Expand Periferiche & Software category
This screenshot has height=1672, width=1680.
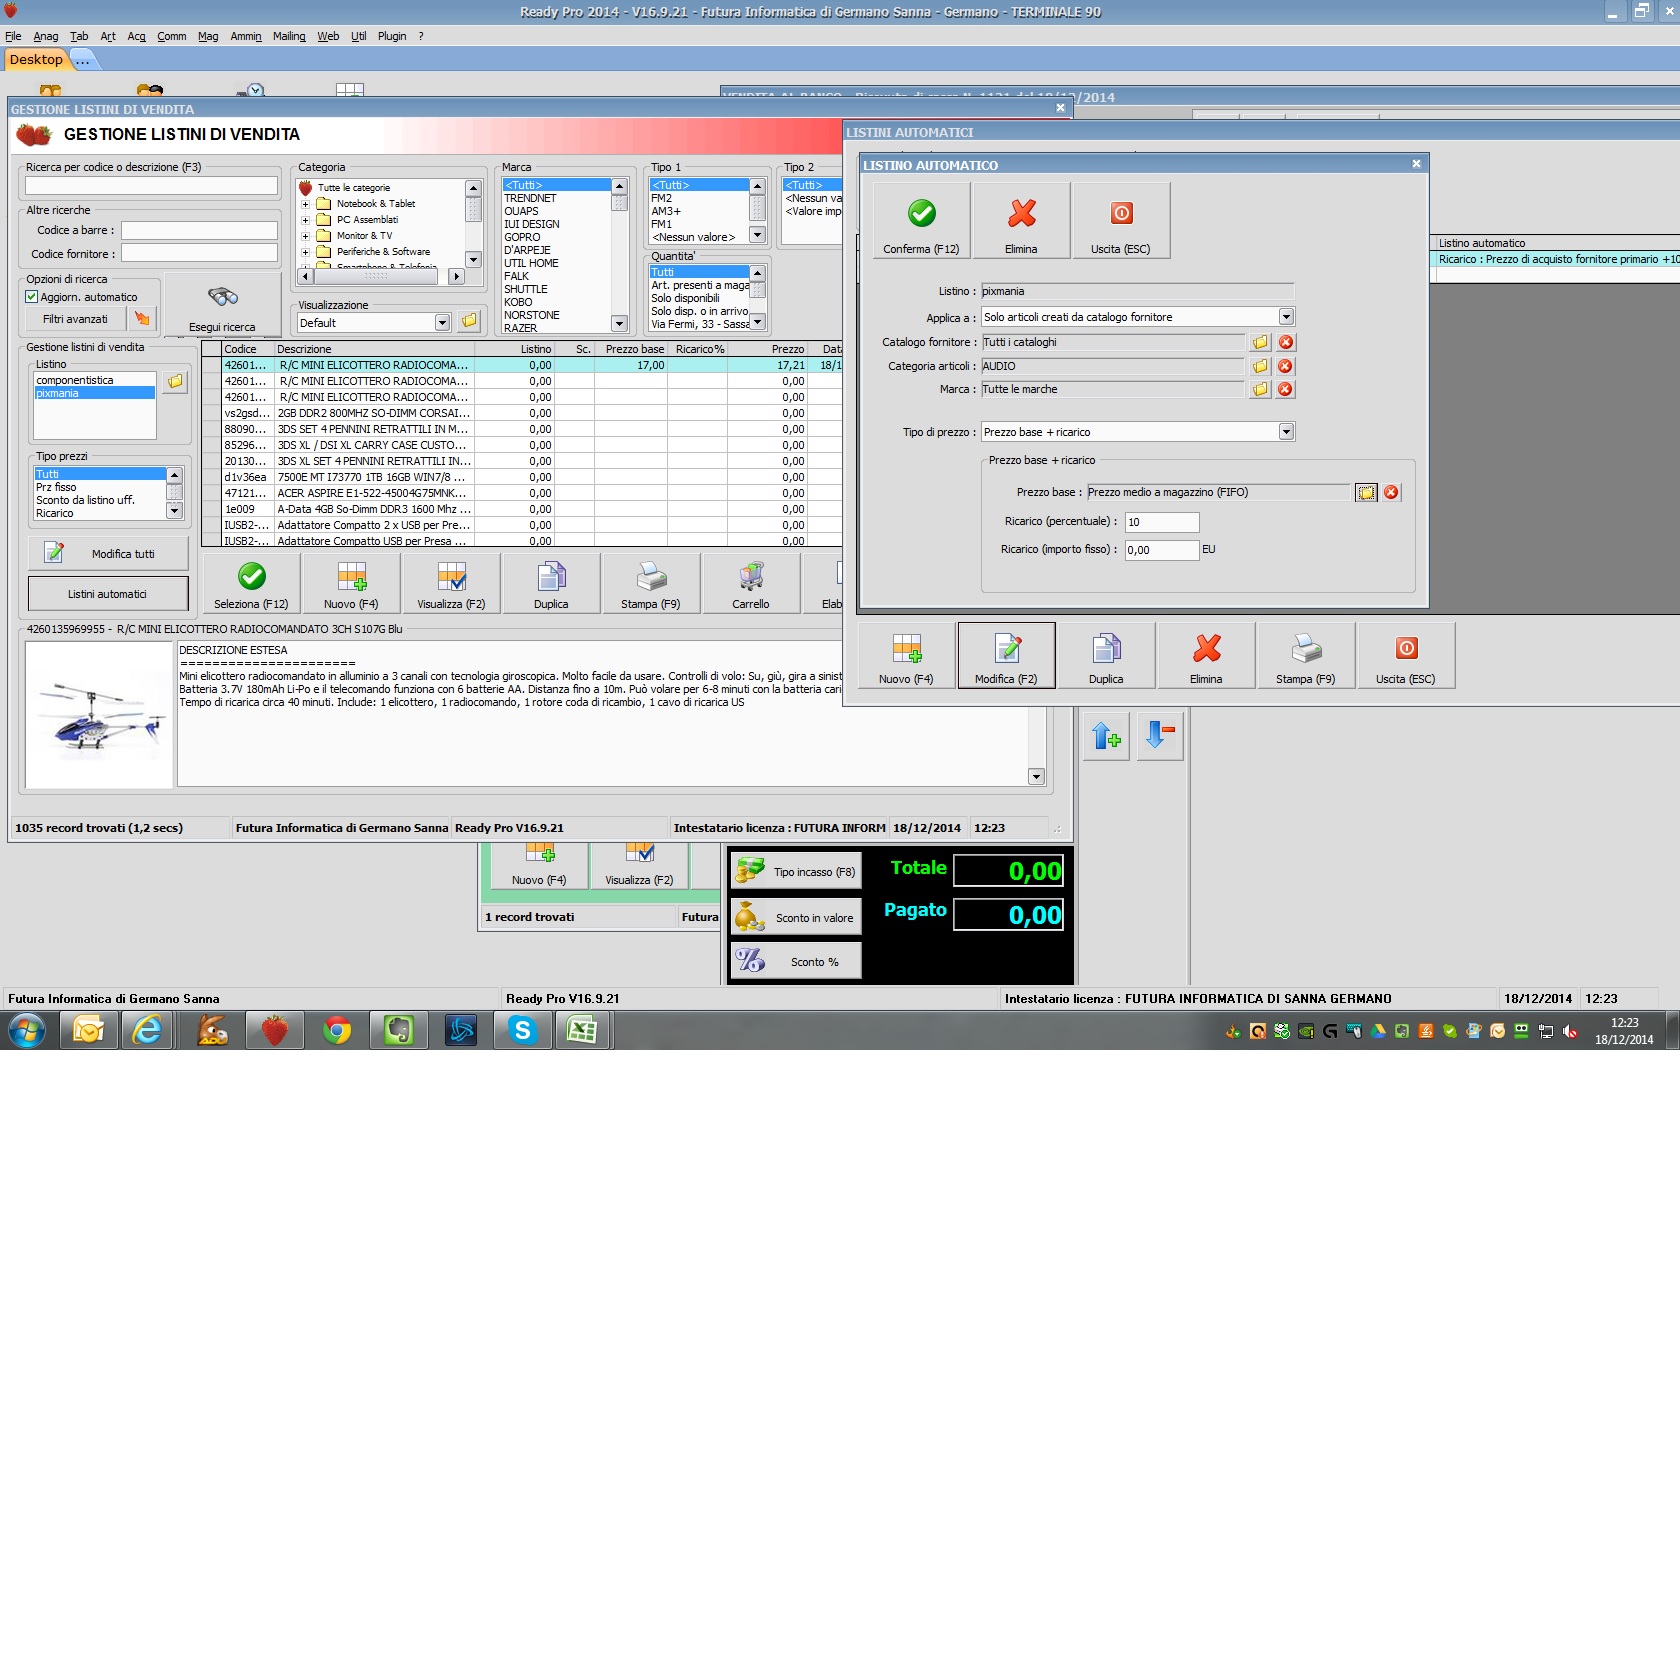[305, 252]
